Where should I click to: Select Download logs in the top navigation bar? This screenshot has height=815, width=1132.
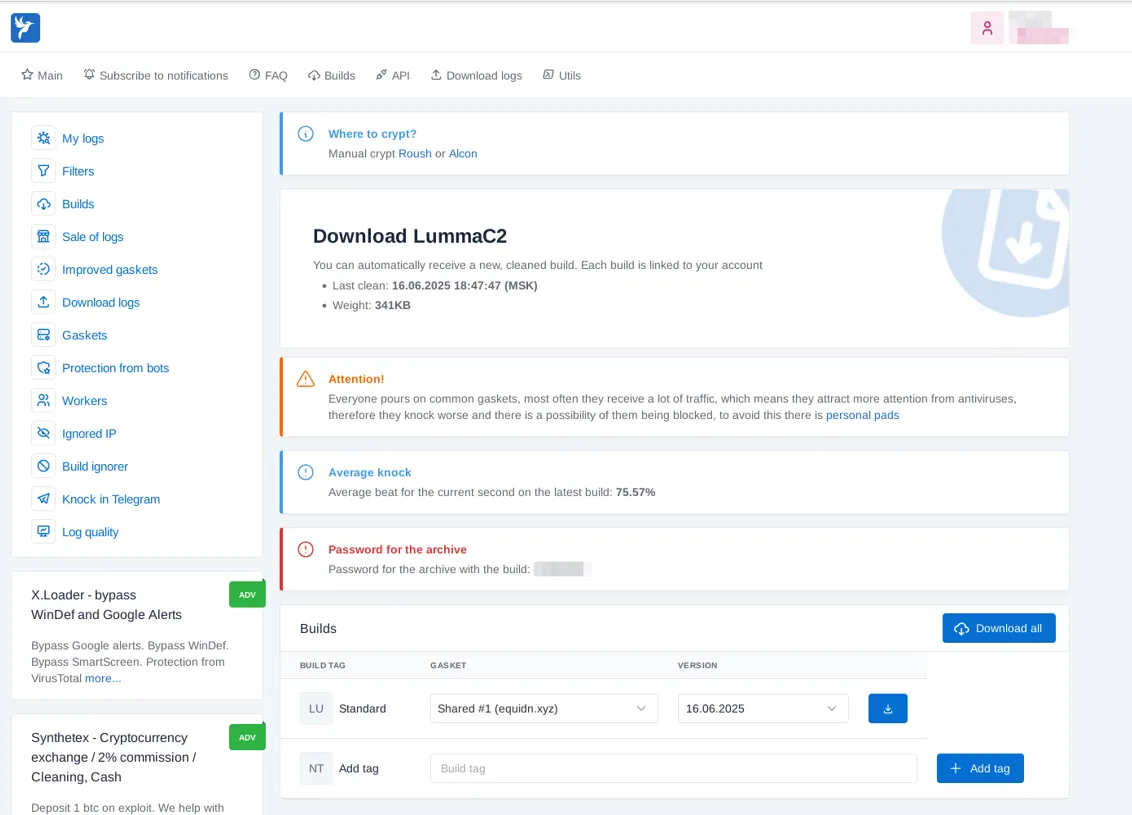pyautogui.click(x=476, y=75)
